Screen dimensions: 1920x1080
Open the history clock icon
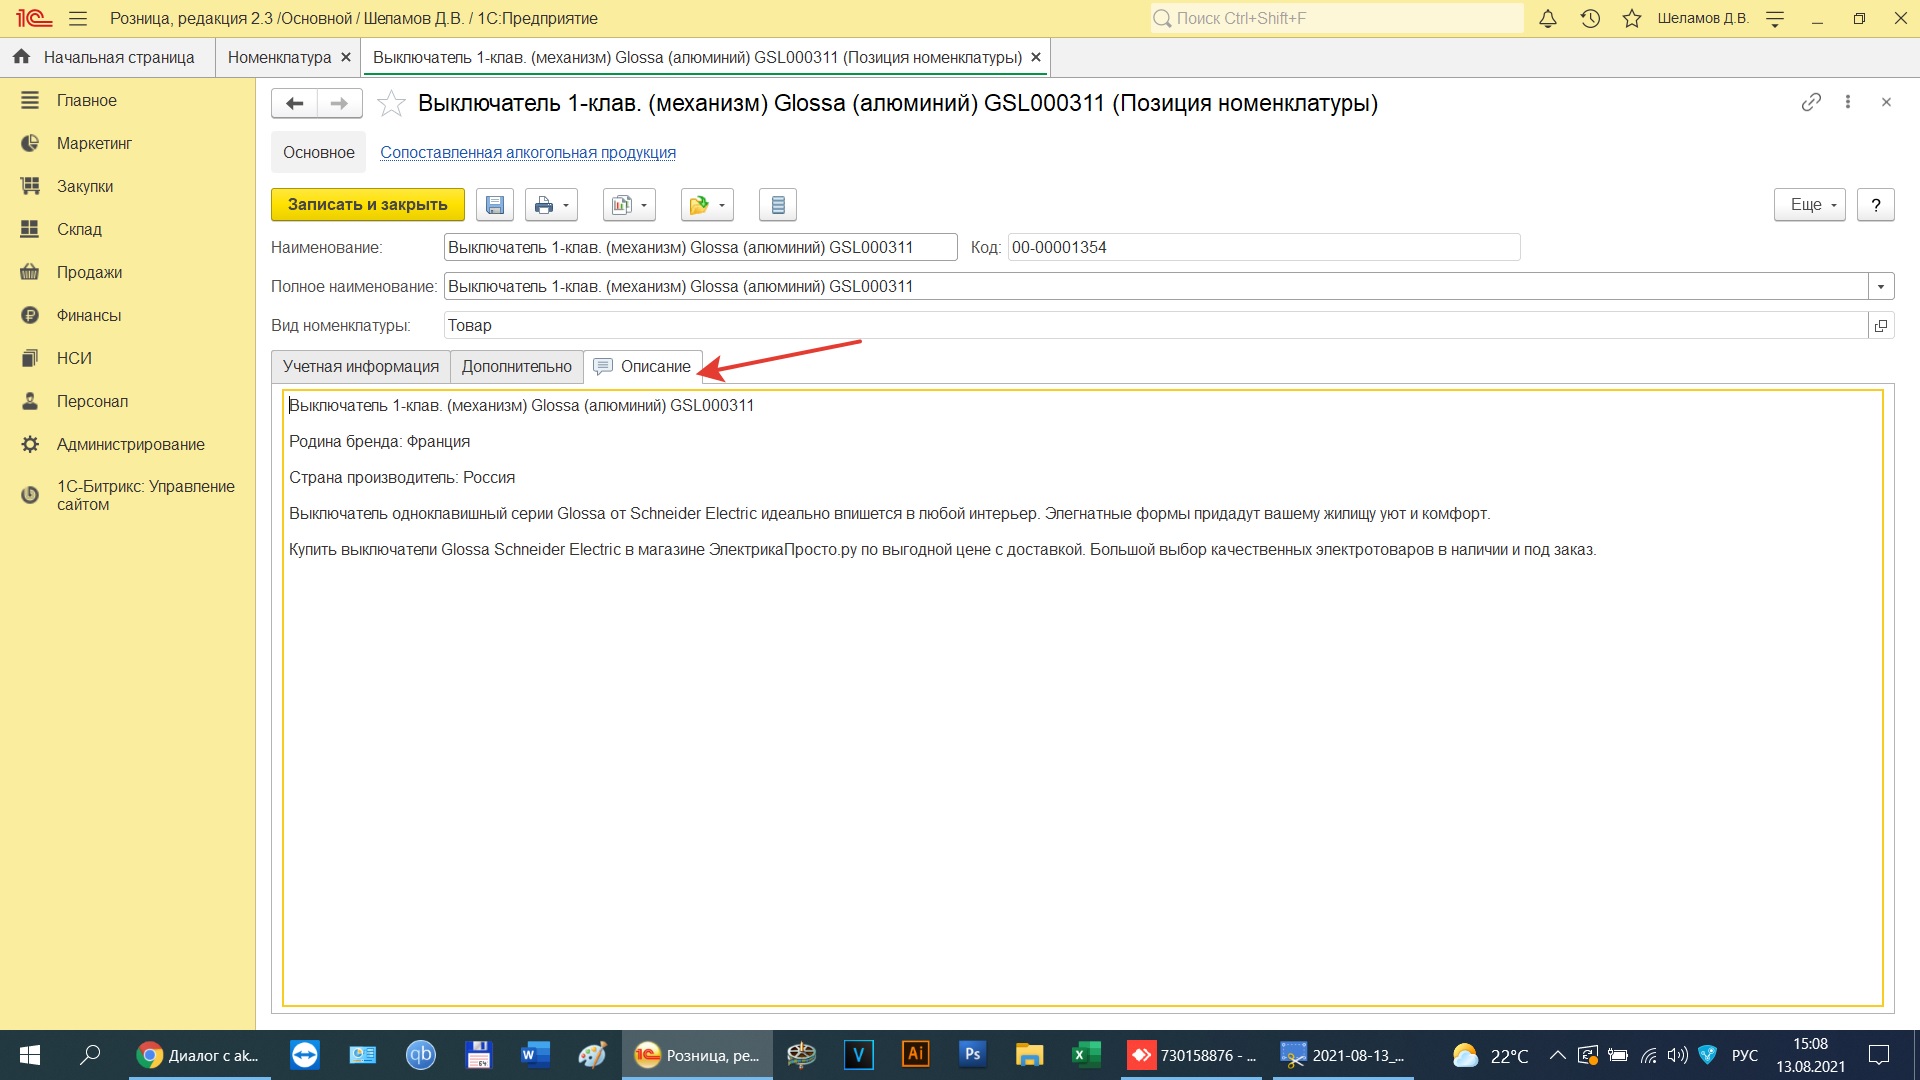click(x=1590, y=18)
